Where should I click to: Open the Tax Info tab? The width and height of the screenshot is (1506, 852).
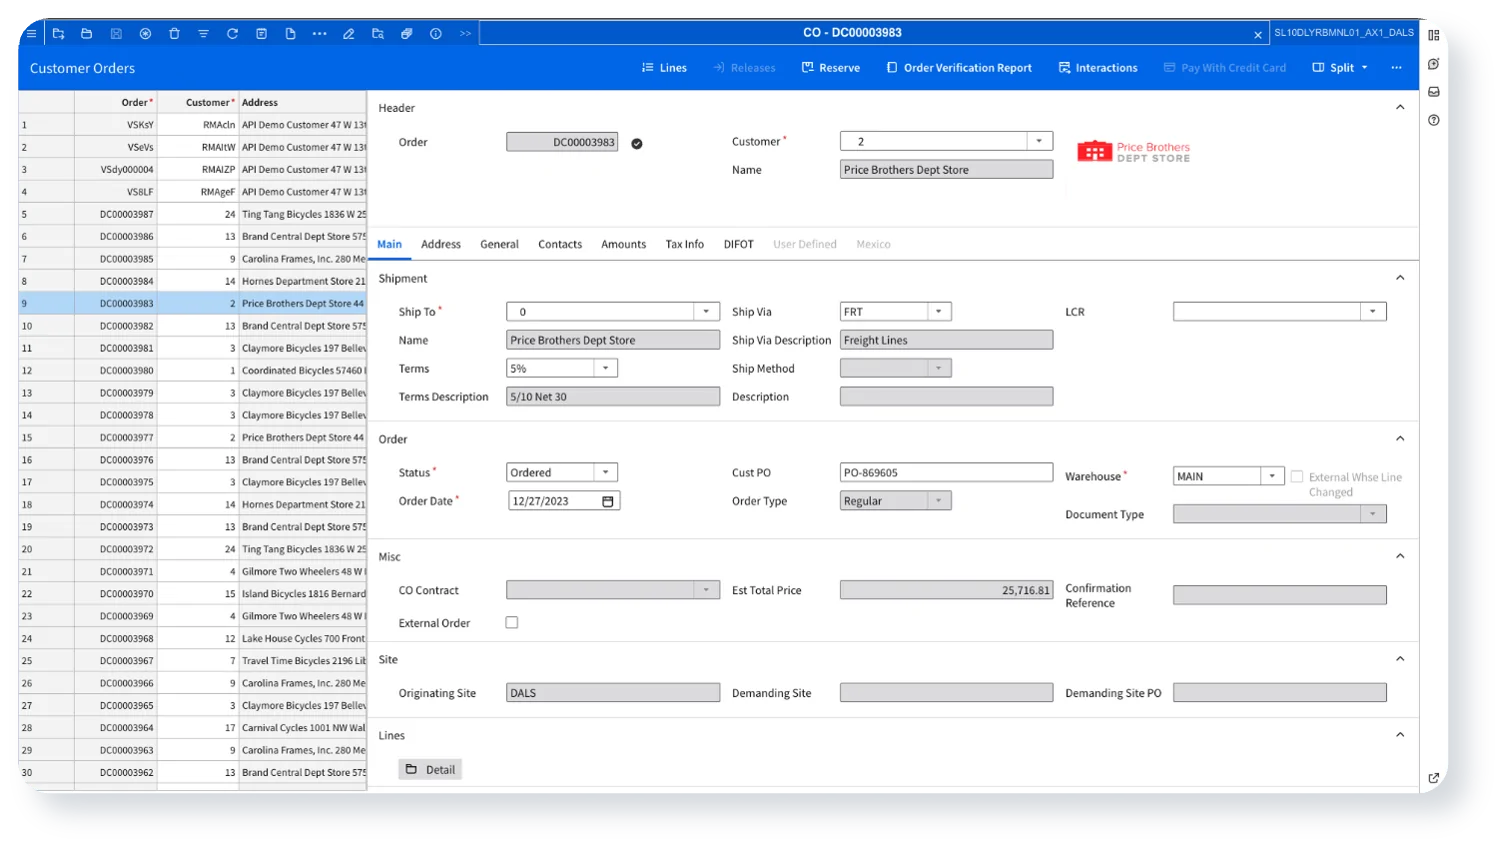click(x=684, y=244)
